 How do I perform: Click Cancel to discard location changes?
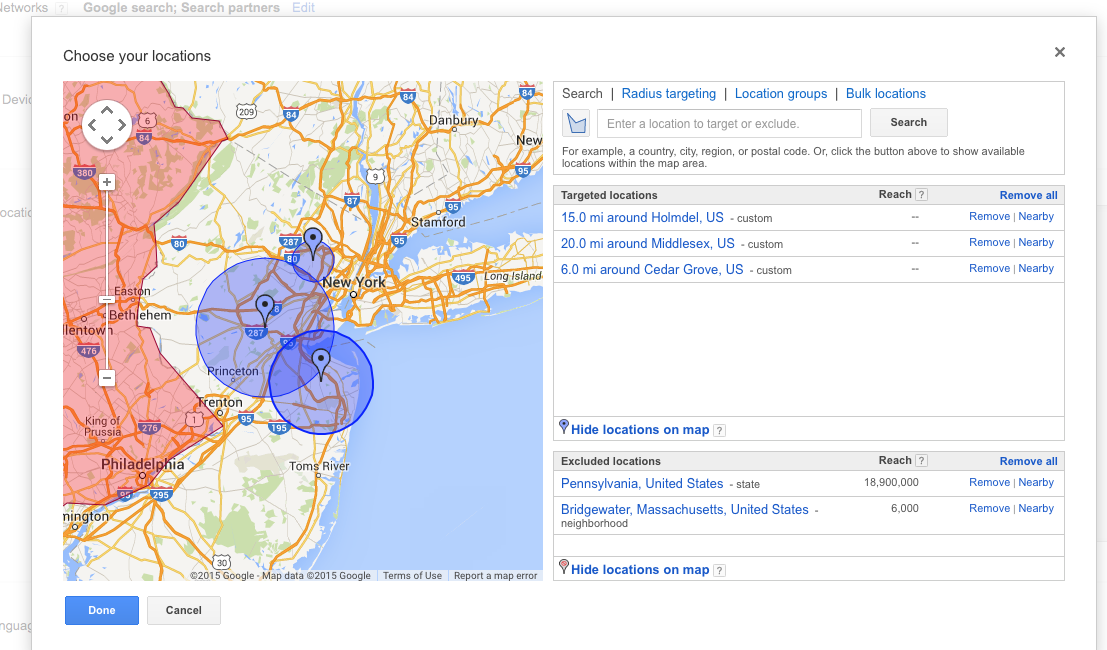pos(183,611)
